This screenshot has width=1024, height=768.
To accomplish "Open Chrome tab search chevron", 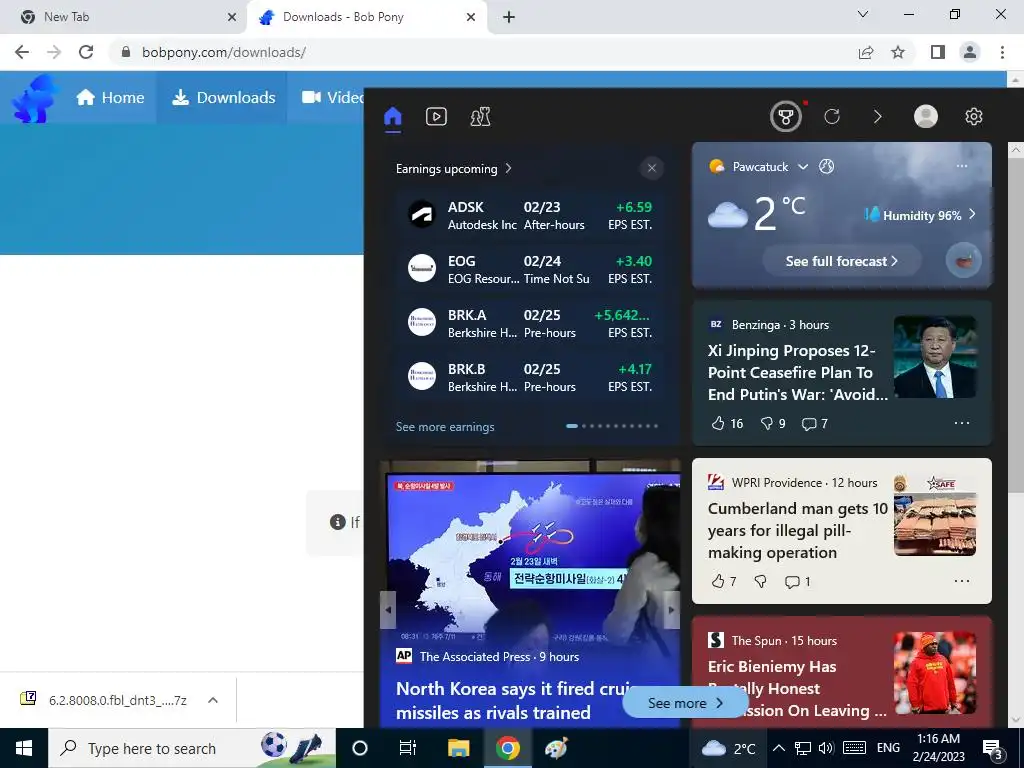I will pyautogui.click(x=863, y=14).
